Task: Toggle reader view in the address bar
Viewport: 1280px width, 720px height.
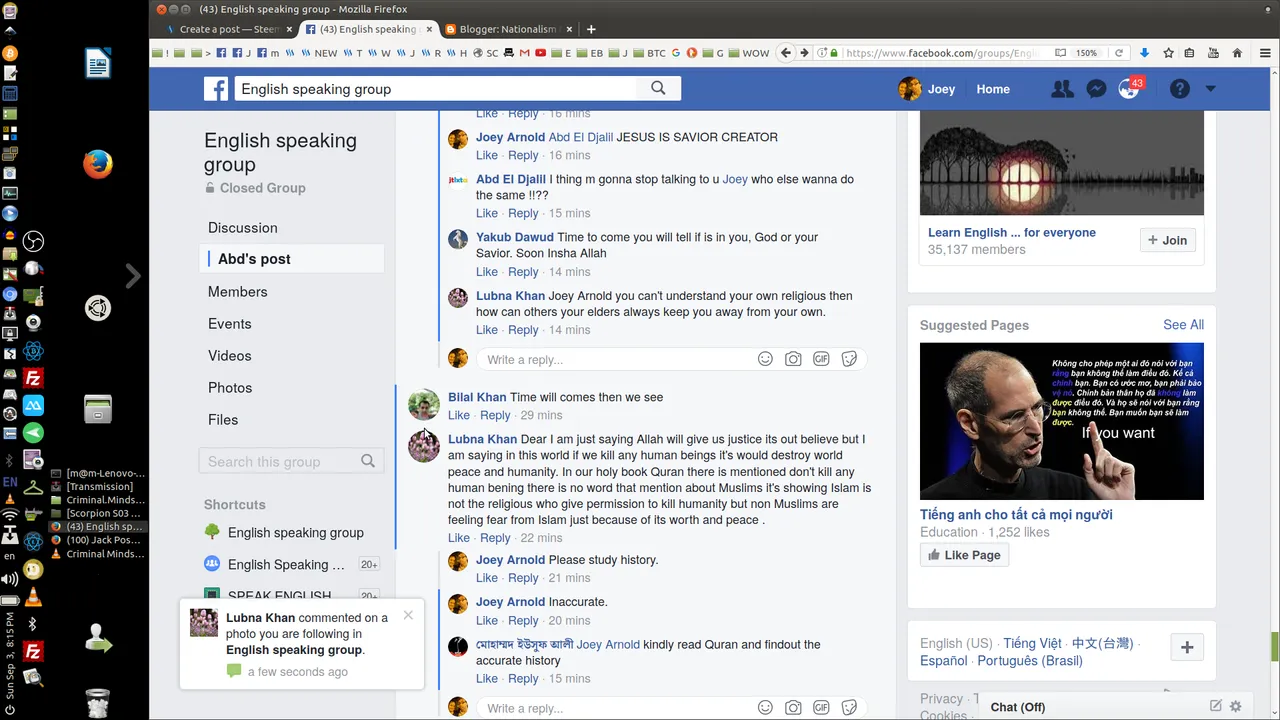Action: [x=1061, y=53]
